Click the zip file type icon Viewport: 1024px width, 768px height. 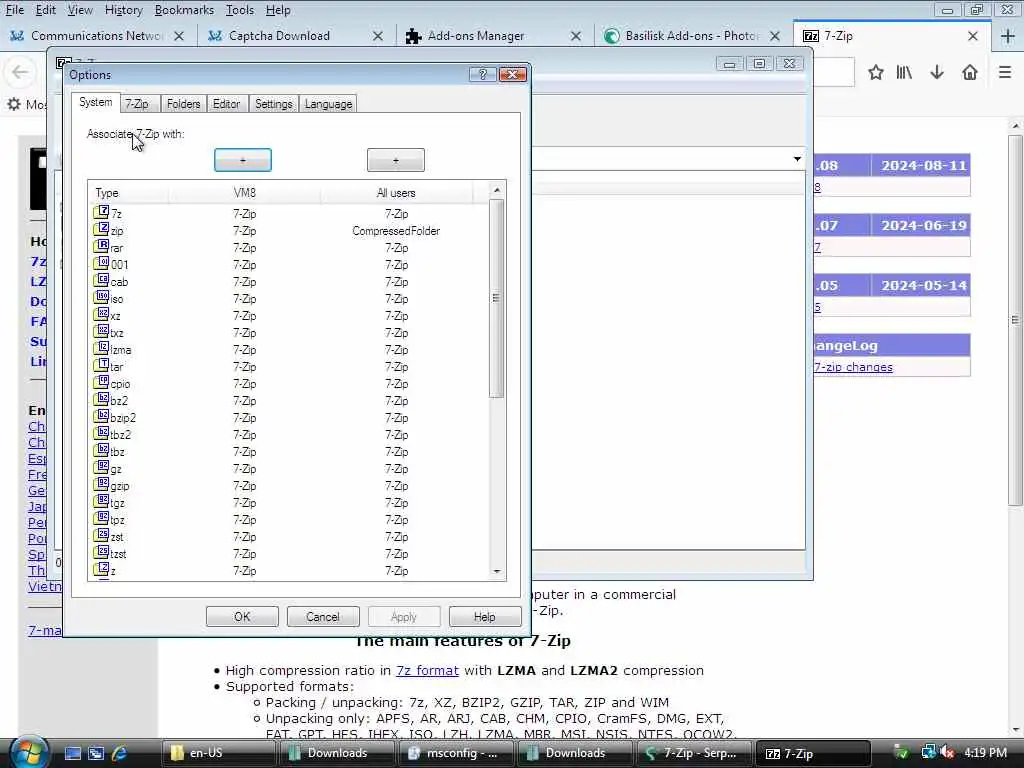tap(101, 229)
